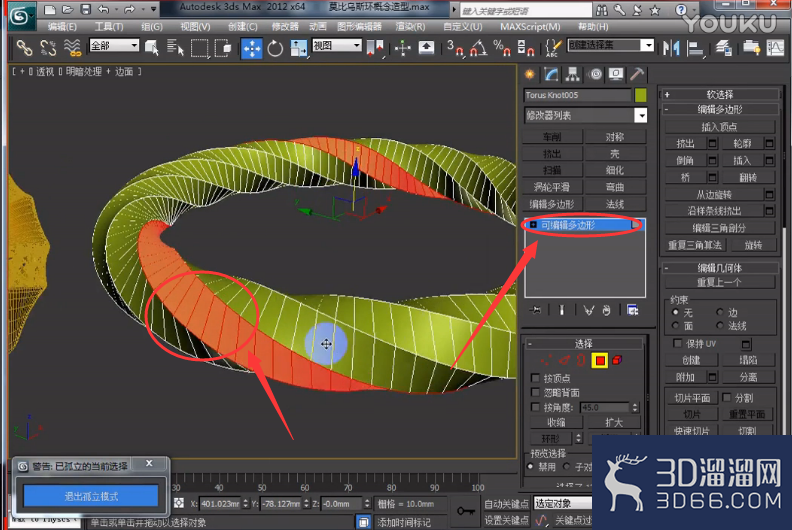
Task: Activate the Select and Scale tool
Action: (299, 49)
